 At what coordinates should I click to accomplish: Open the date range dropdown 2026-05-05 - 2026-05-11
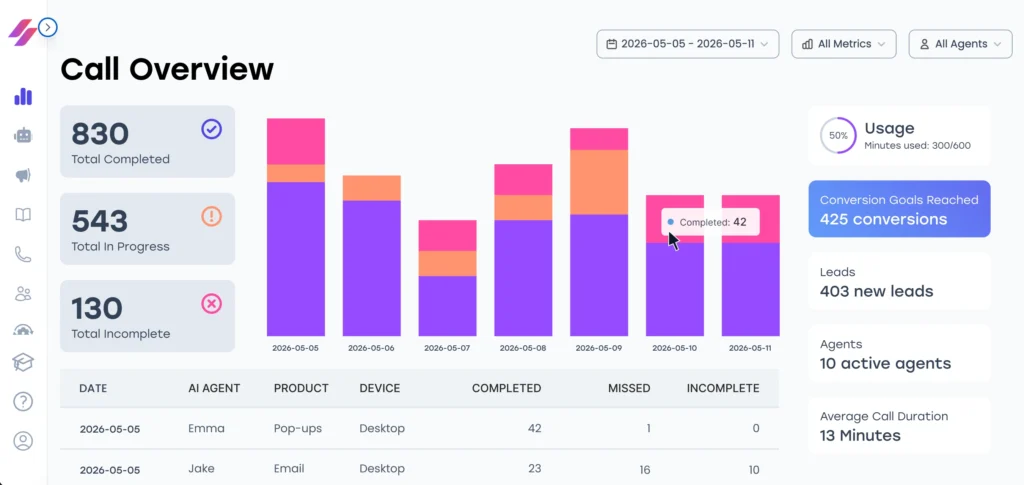coord(688,44)
